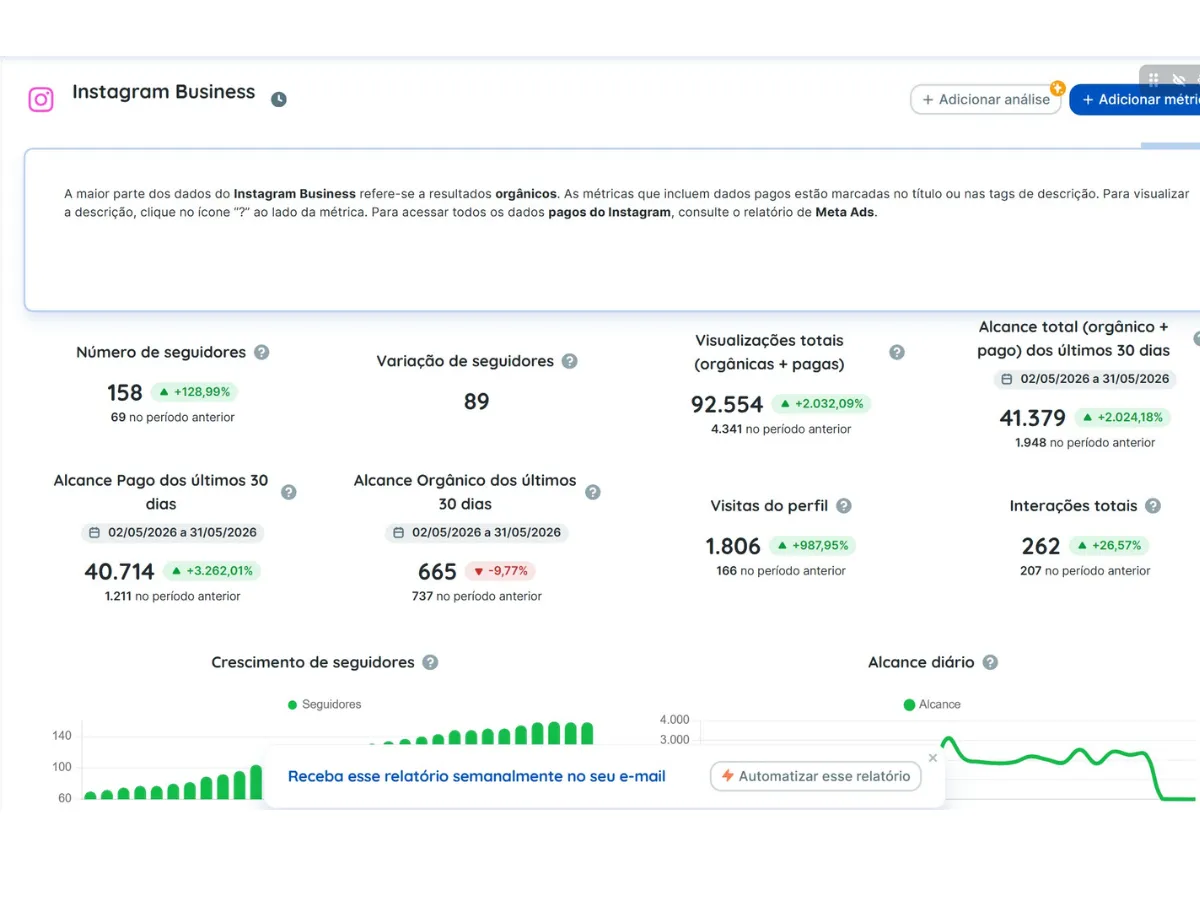Click the Meta Ads text in the description
Image resolution: width=1200 pixels, height=900 pixels.
(x=845, y=213)
